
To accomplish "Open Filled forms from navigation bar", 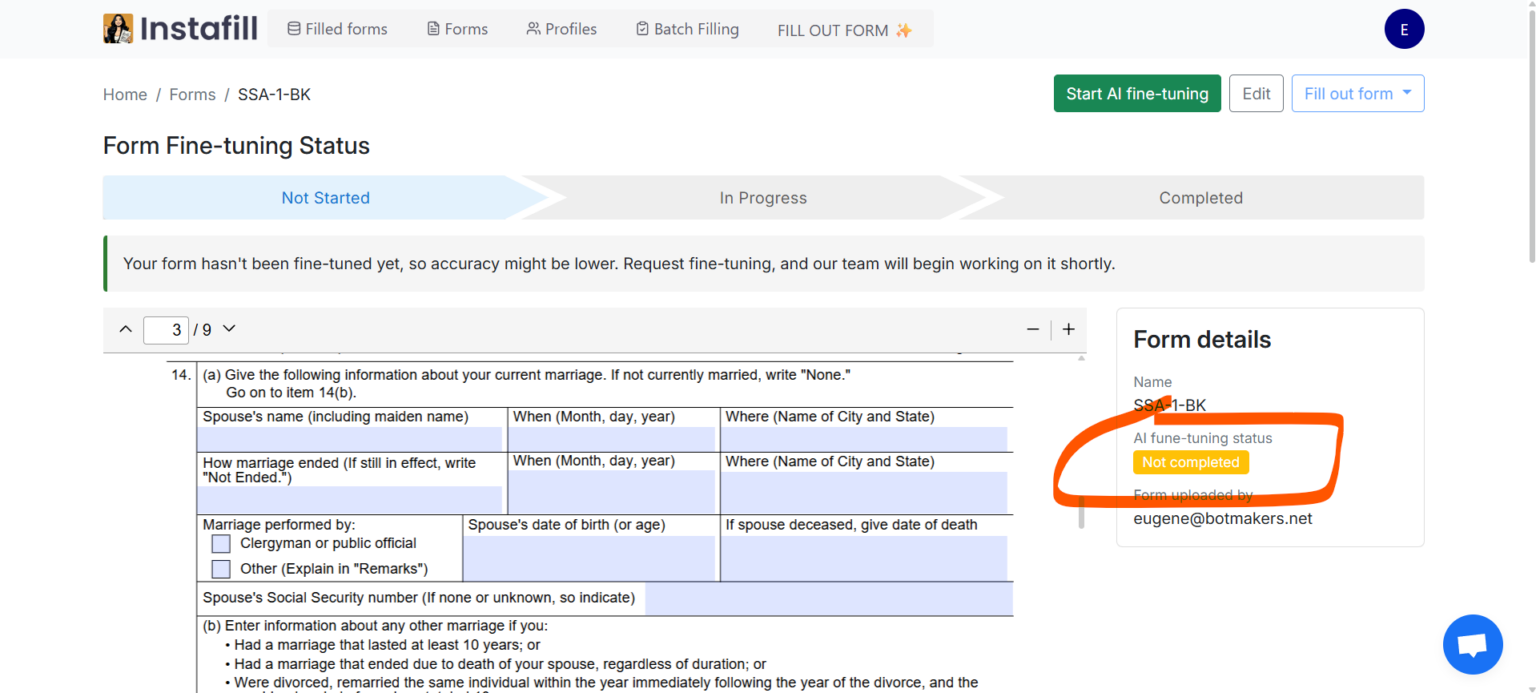I will 337,29.
